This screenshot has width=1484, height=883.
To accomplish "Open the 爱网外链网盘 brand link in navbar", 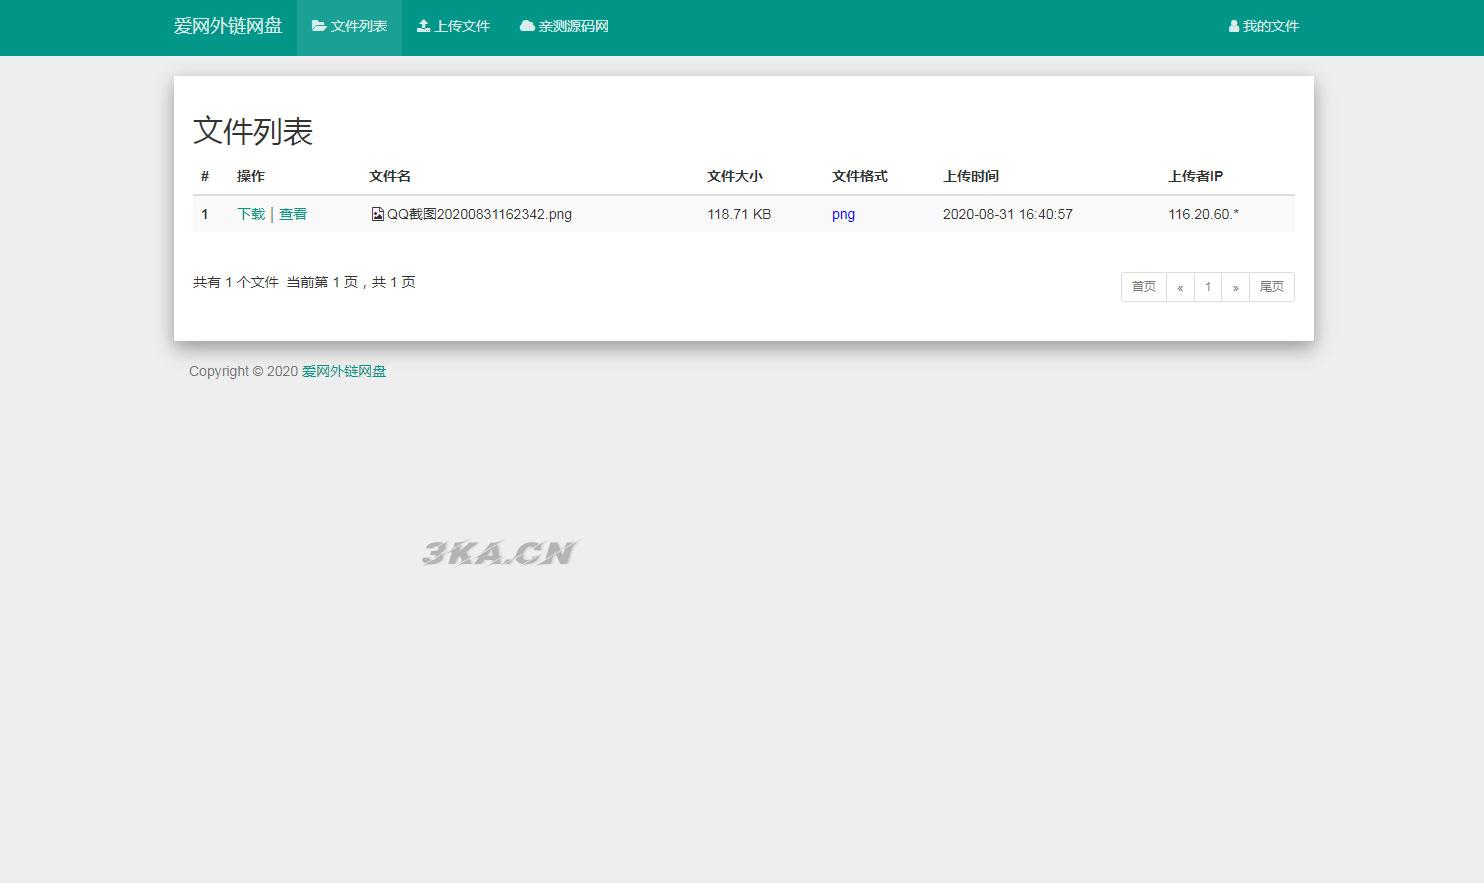I will [228, 26].
